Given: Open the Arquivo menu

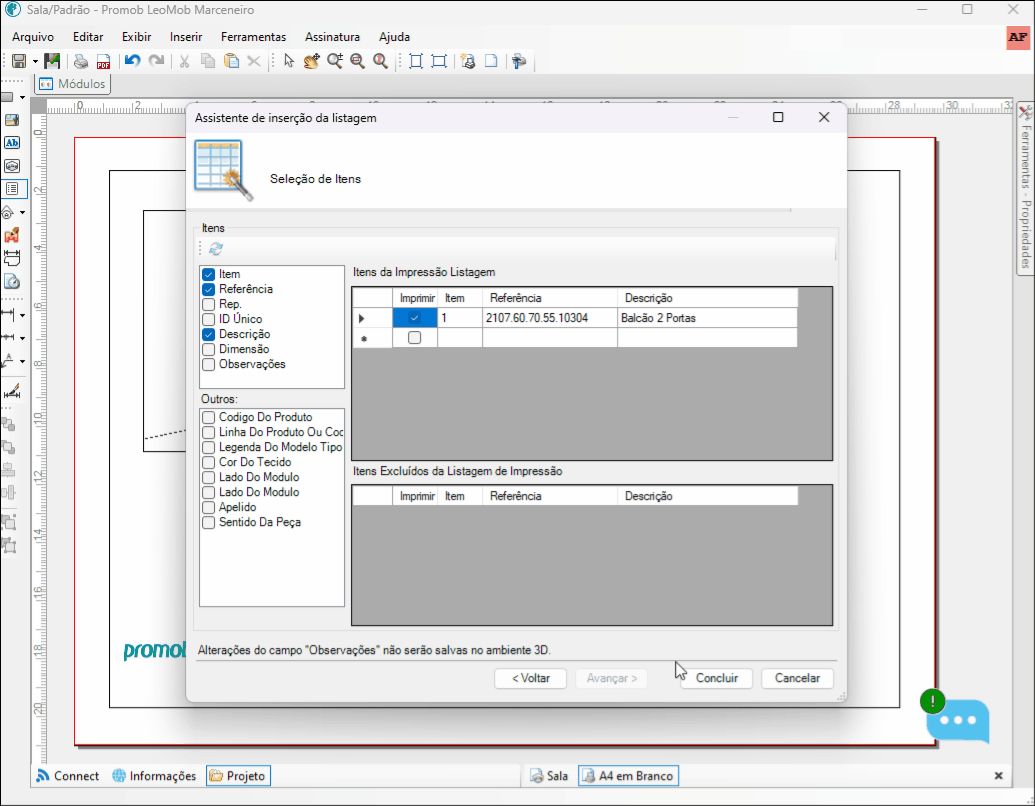Looking at the screenshot, I should coord(33,37).
